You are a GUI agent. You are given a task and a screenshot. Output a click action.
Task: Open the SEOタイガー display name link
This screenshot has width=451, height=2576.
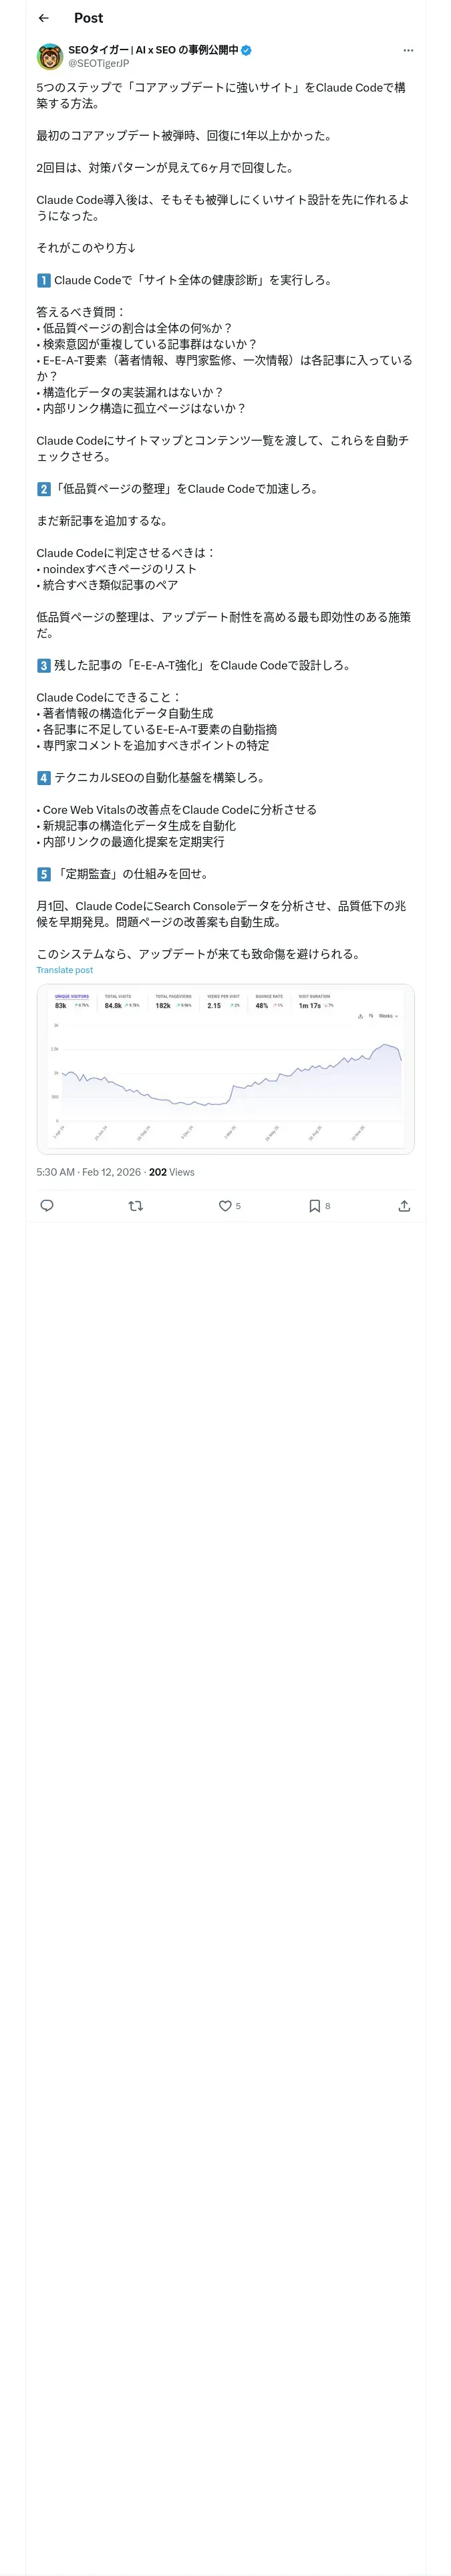pyautogui.click(x=153, y=50)
